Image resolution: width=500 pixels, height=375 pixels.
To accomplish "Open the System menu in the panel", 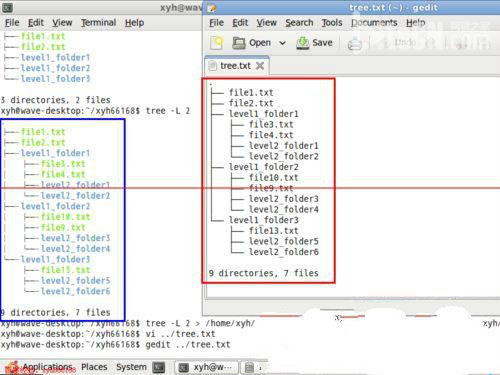I will pos(131,367).
